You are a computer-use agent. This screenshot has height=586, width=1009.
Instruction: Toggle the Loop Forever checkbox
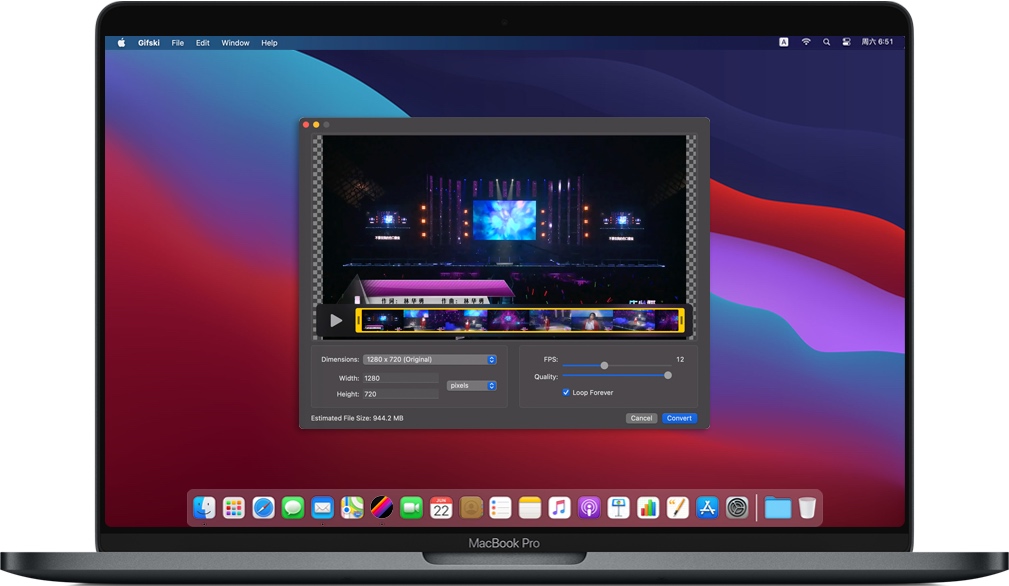[x=566, y=393]
